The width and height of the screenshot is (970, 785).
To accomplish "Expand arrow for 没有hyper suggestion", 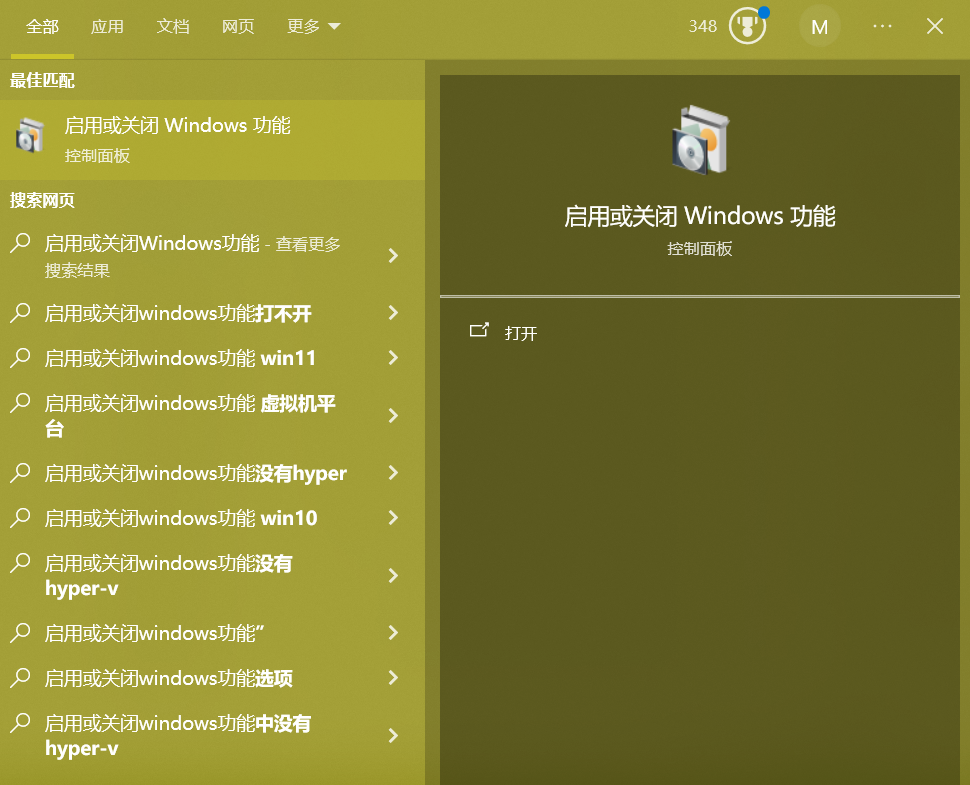I will tap(393, 473).
